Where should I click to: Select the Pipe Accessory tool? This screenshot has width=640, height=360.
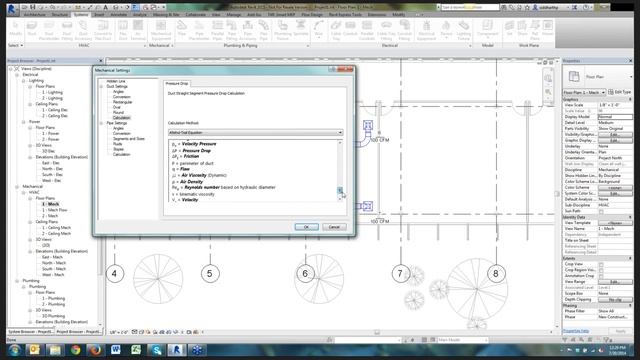click(248, 30)
